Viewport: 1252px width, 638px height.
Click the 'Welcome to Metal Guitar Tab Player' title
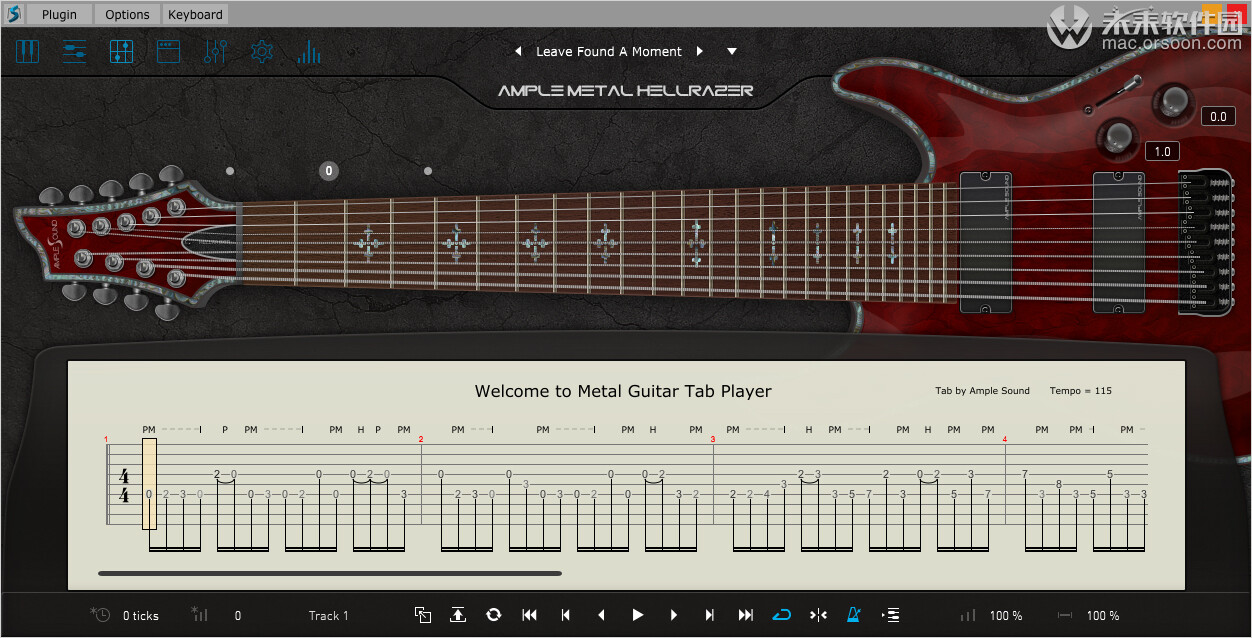click(x=623, y=391)
